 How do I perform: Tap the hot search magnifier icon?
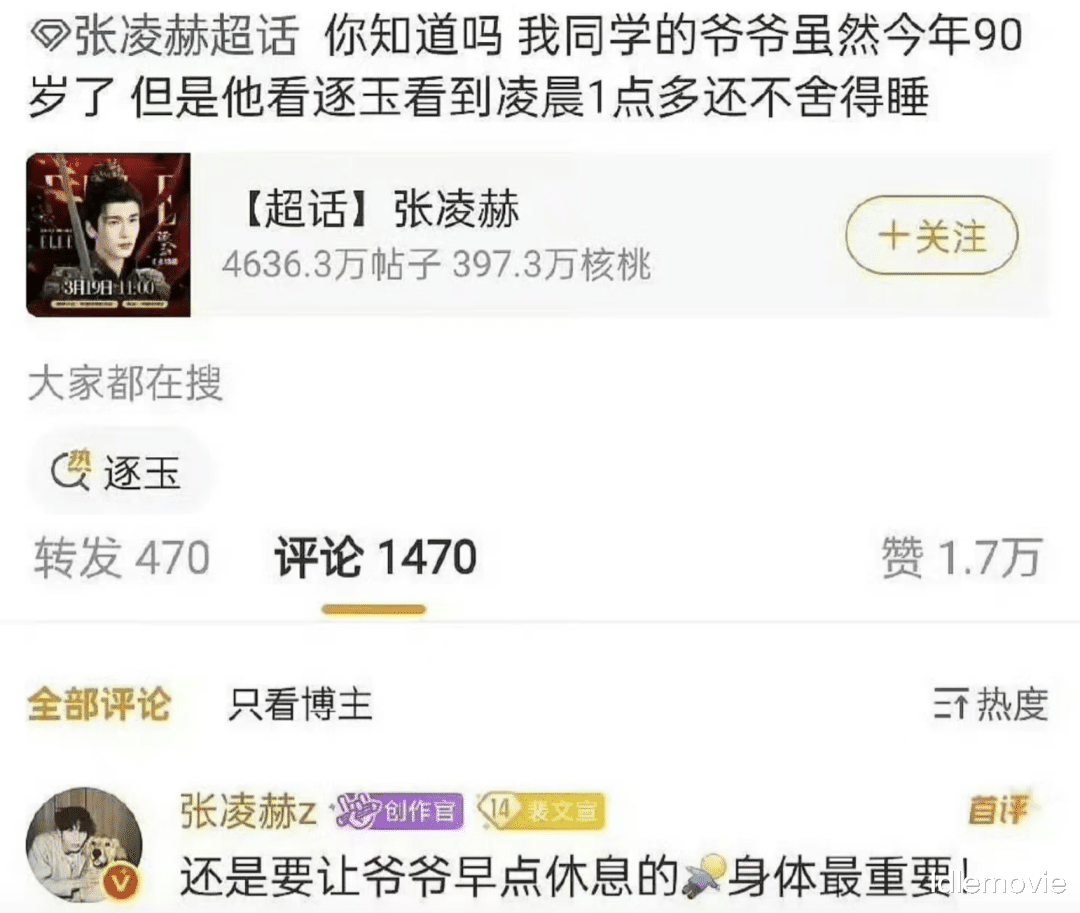point(70,471)
